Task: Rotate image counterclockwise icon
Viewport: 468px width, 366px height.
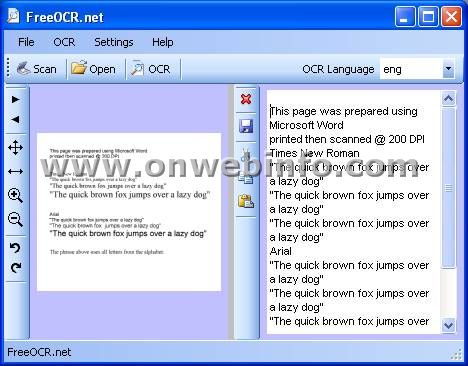Action: pos(15,247)
